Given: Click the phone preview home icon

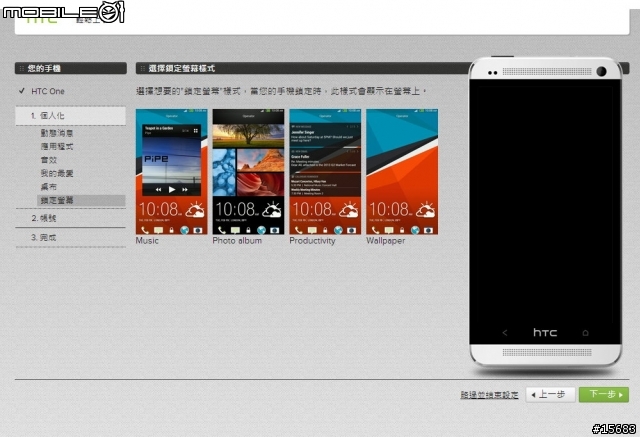Looking at the screenshot, I should 585,333.
